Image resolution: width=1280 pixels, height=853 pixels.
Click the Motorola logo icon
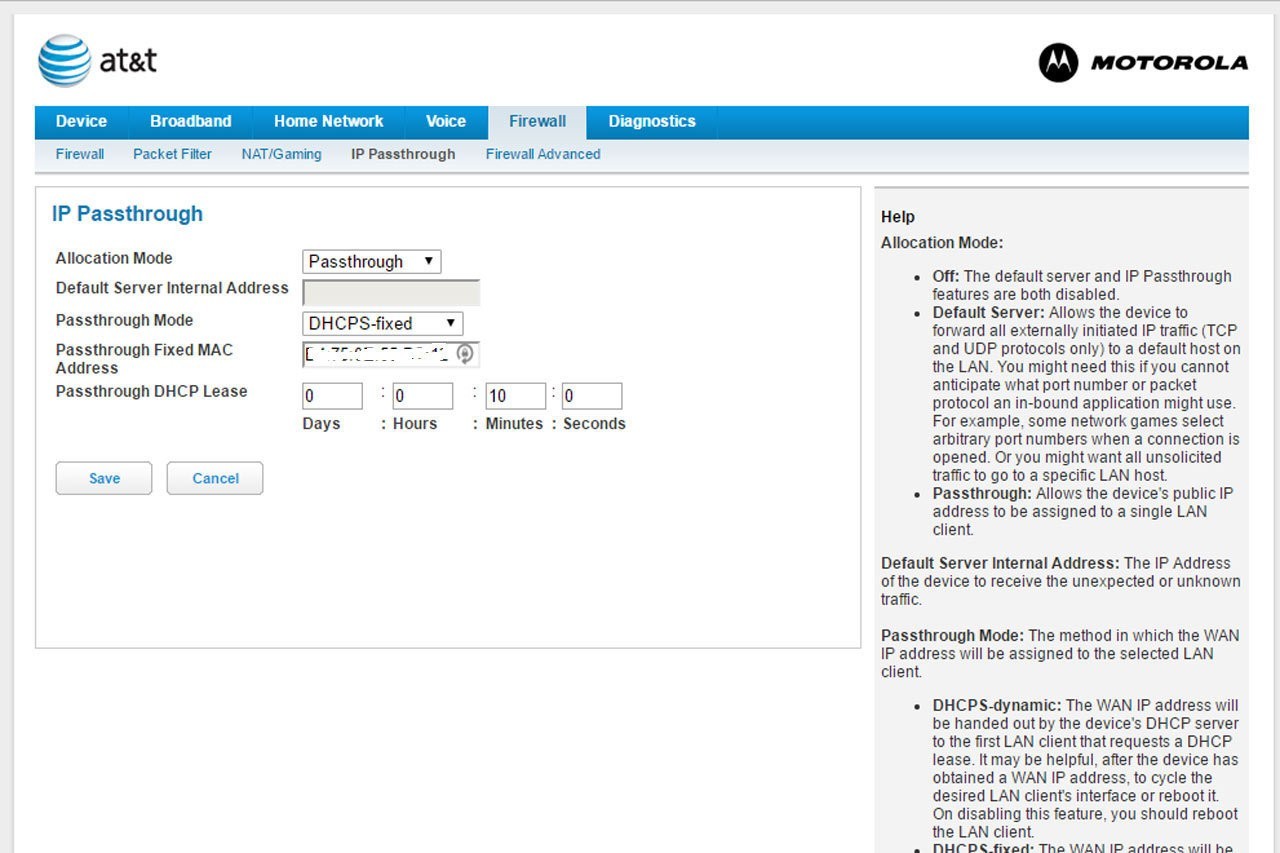pyautogui.click(x=1058, y=62)
